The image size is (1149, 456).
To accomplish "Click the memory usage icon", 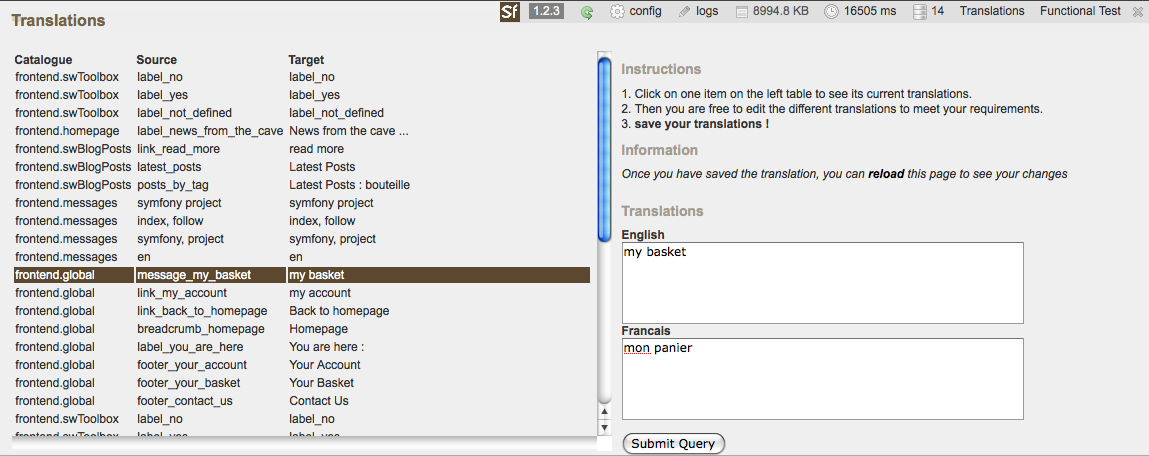I will pos(742,12).
